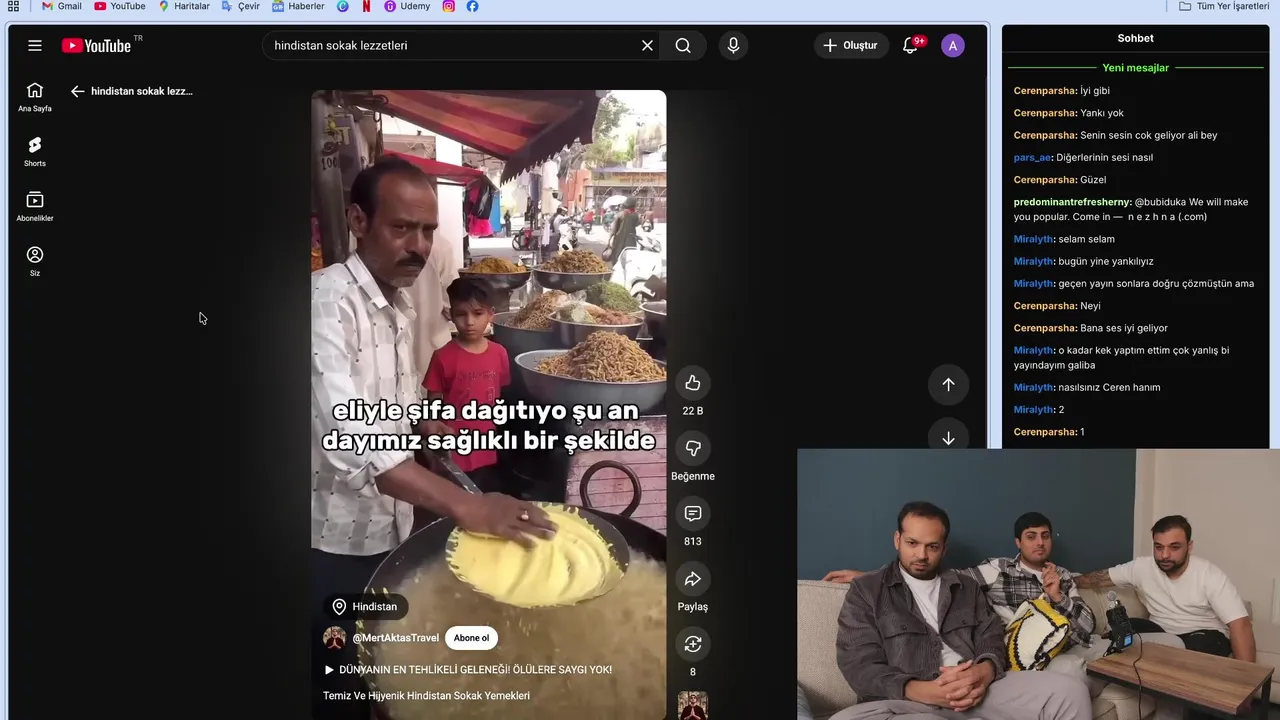The height and width of the screenshot is (720, 1280).
Task: Click the magnifier search button
Action: [x=683, y=45]
